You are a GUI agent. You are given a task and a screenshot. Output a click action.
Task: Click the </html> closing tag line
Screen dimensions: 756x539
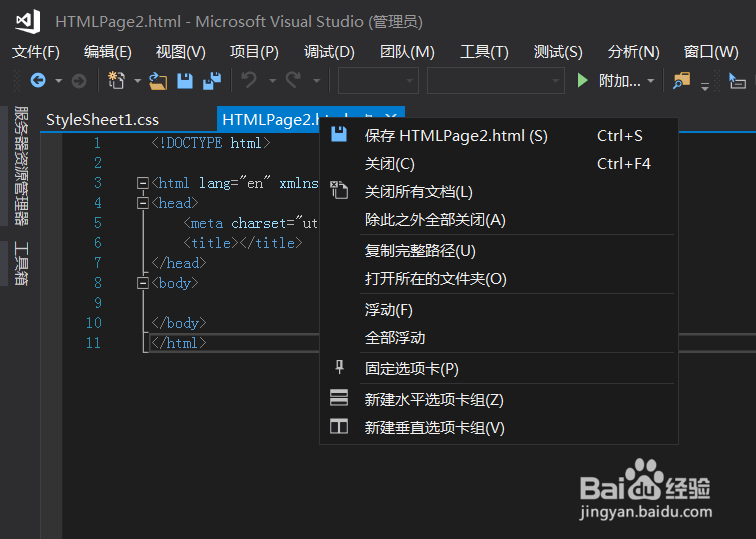coord(178,343)
